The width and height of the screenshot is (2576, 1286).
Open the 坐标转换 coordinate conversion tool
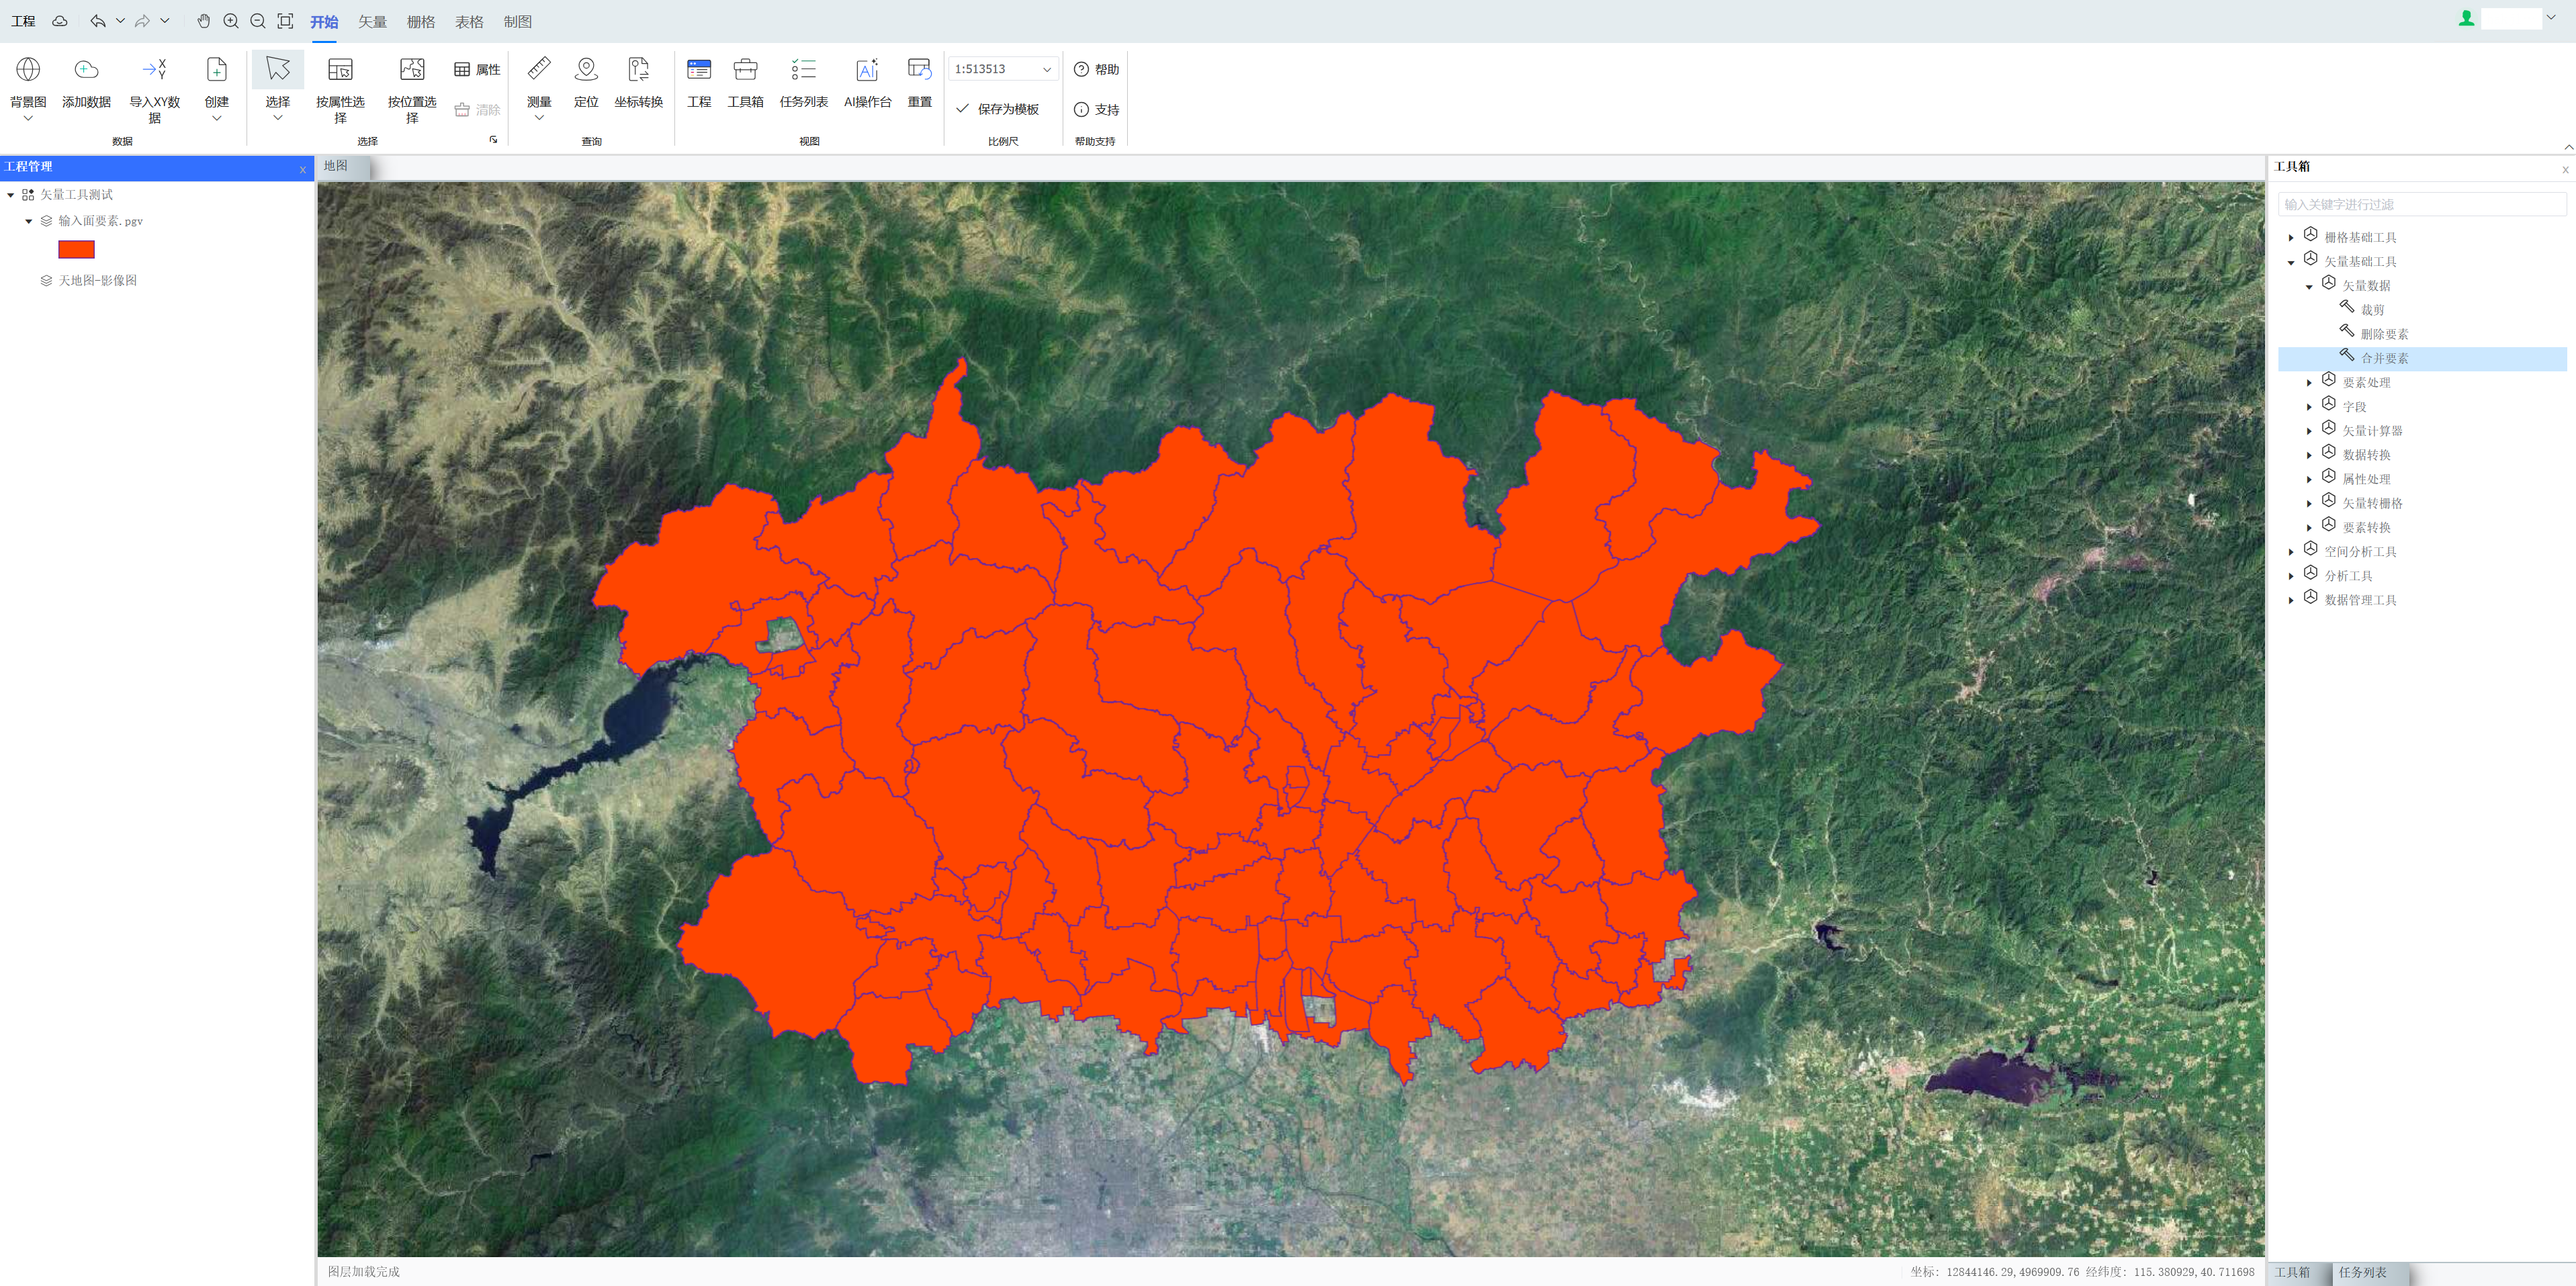coord(638,70)
